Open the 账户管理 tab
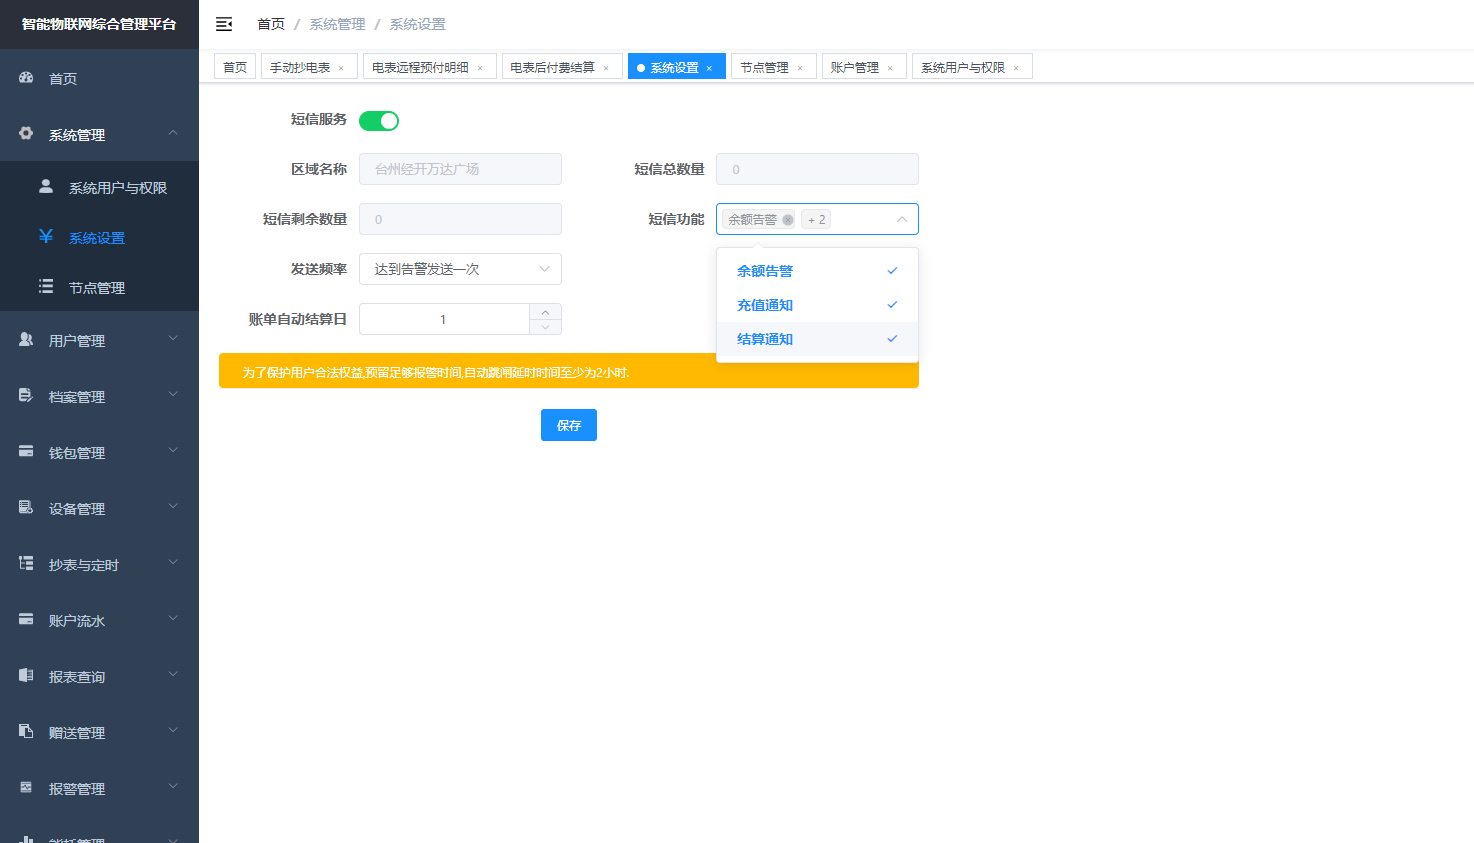This screenshot has height=843, width=1474. point(855,67)
